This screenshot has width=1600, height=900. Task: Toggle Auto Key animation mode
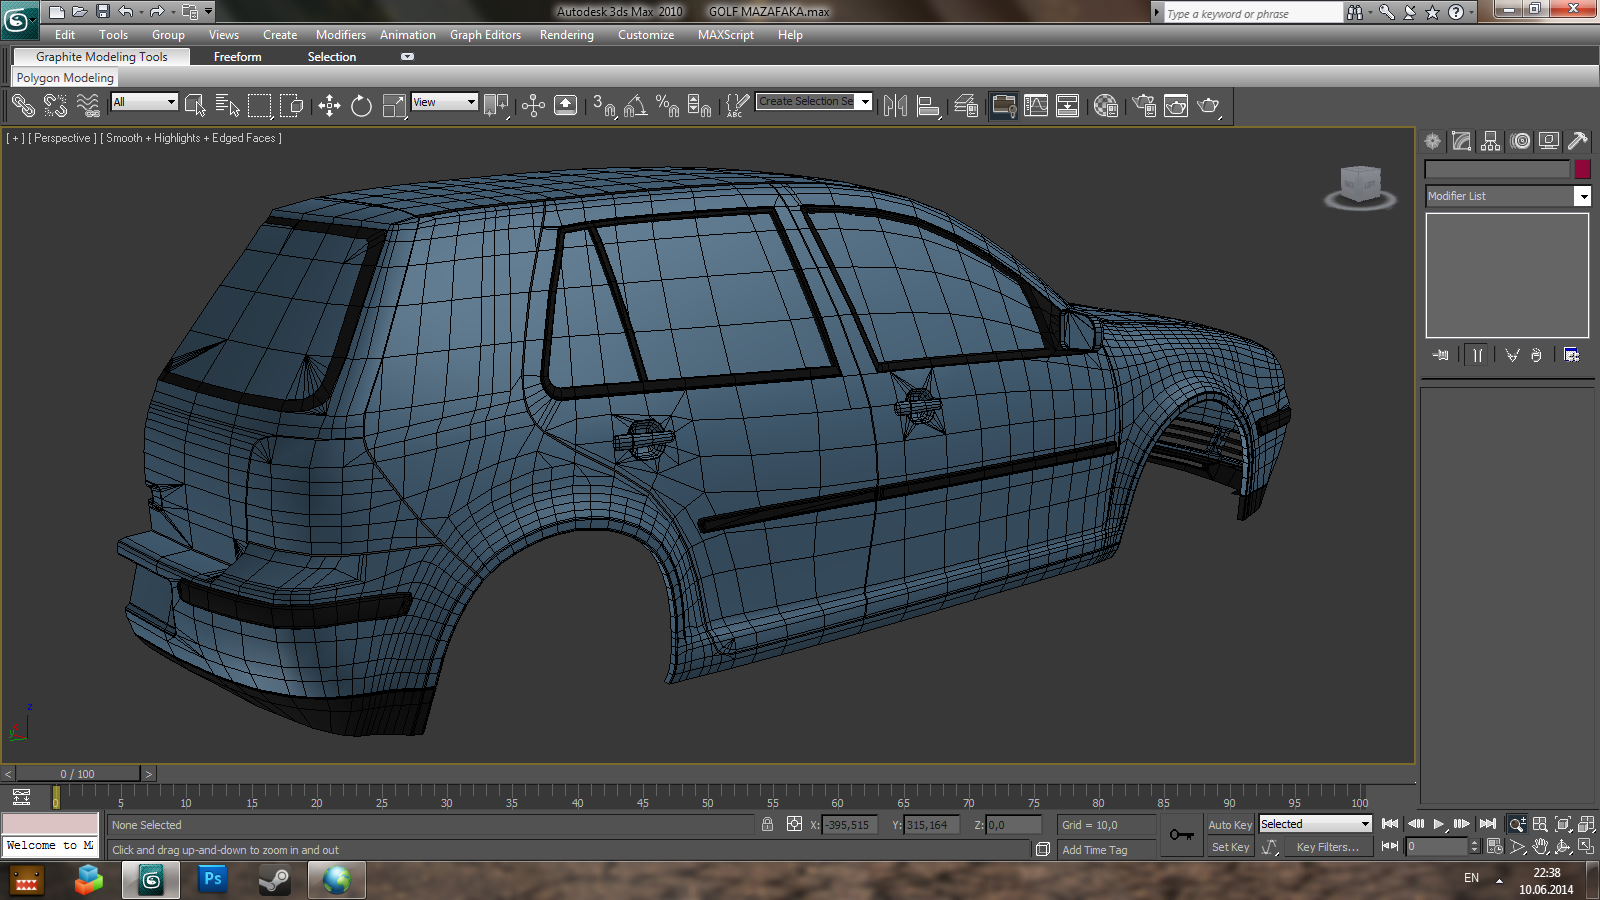click(1229, 825)
